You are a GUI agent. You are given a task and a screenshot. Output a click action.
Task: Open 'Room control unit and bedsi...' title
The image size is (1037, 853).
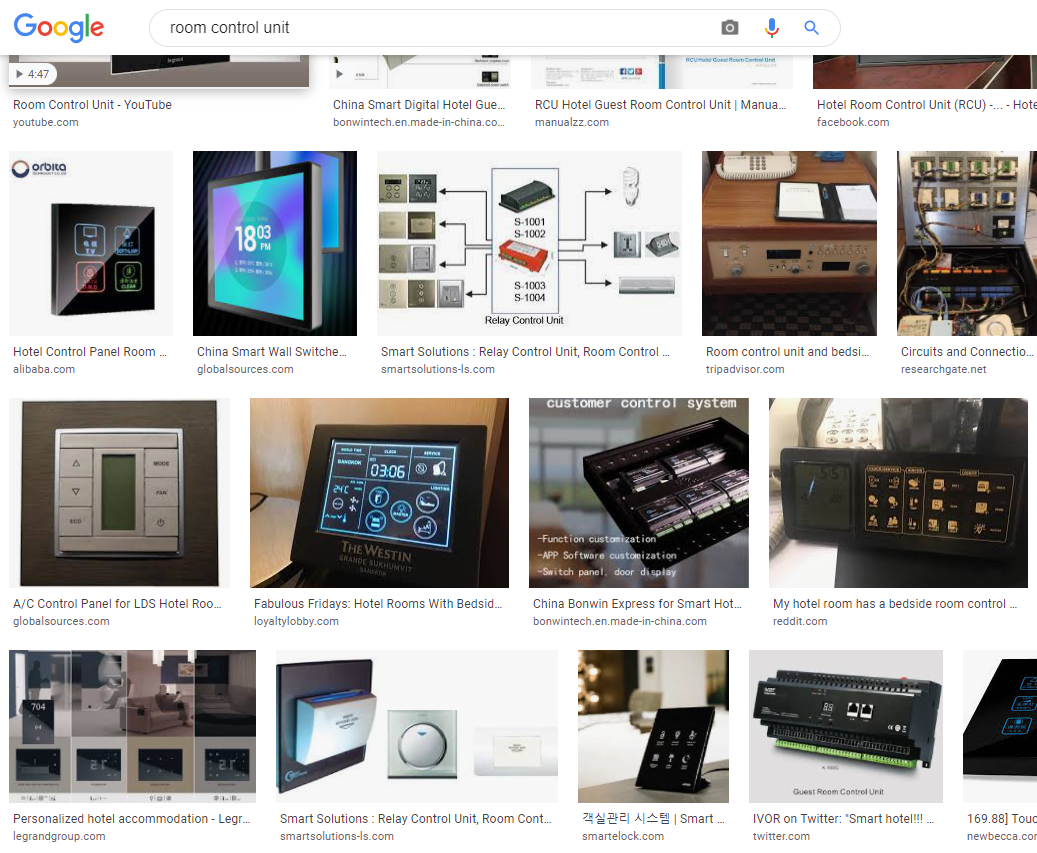point(787,352)
